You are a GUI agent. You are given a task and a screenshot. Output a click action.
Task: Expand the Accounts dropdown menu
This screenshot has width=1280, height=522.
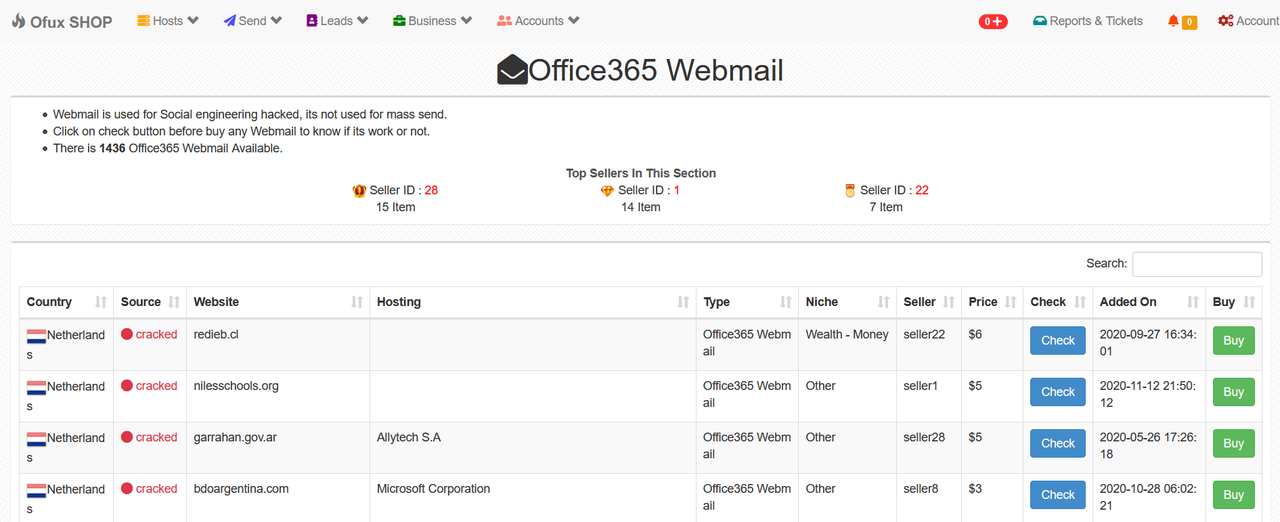[538, 21]
